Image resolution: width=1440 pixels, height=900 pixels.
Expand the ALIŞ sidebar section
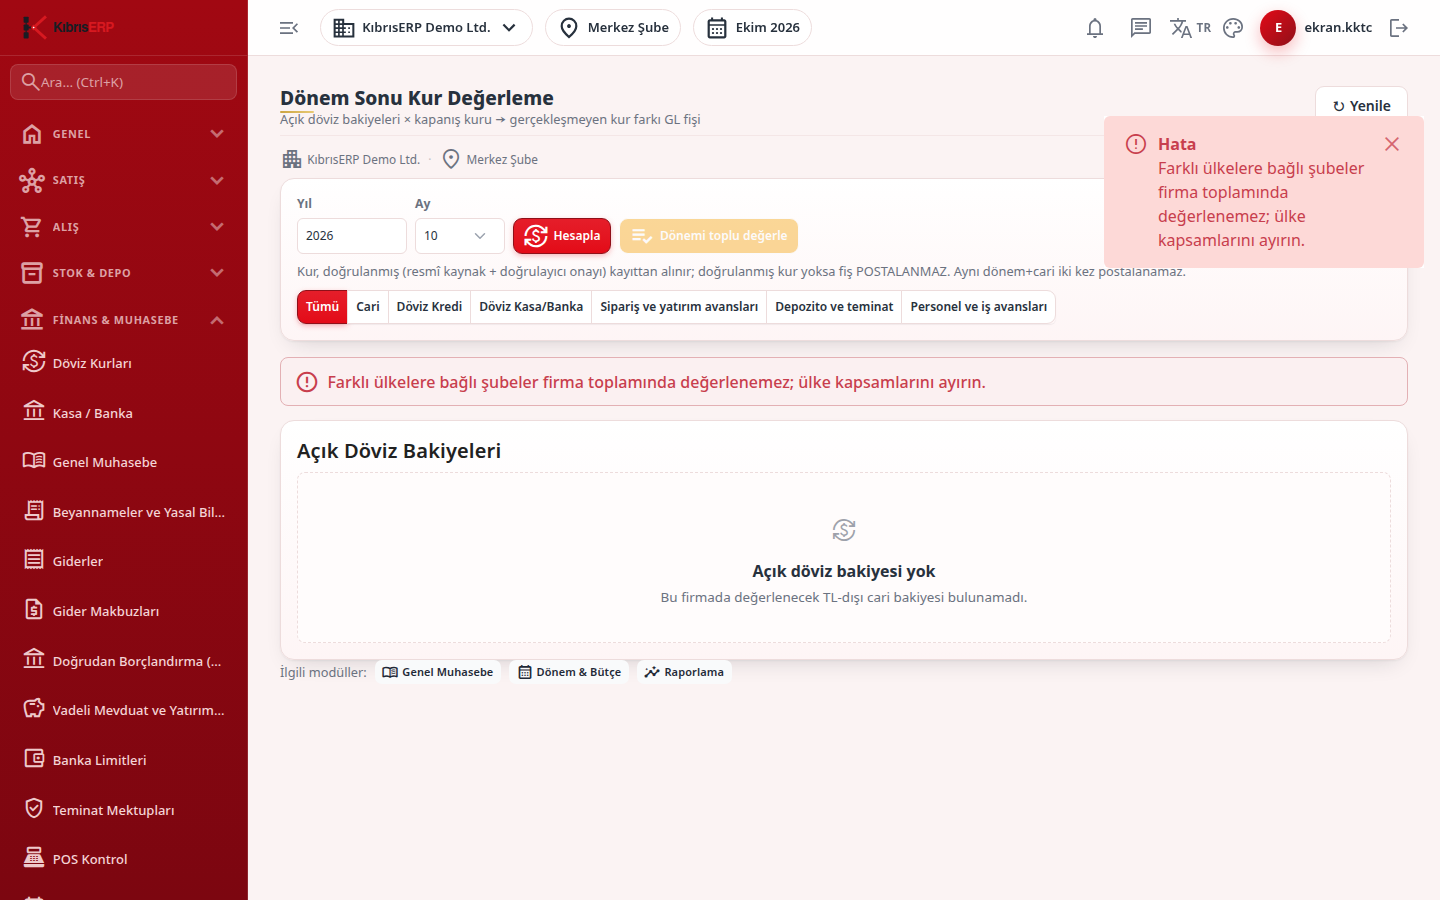(x=124, y=227)
